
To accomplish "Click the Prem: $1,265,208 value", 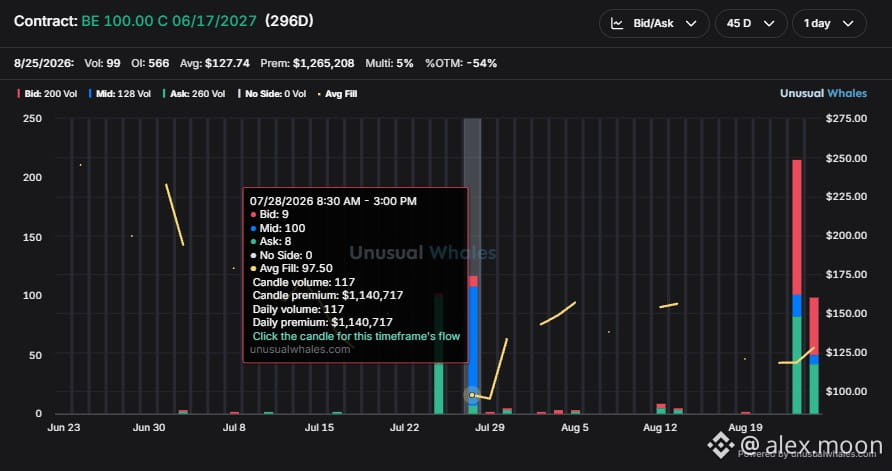I will point(307,63).
